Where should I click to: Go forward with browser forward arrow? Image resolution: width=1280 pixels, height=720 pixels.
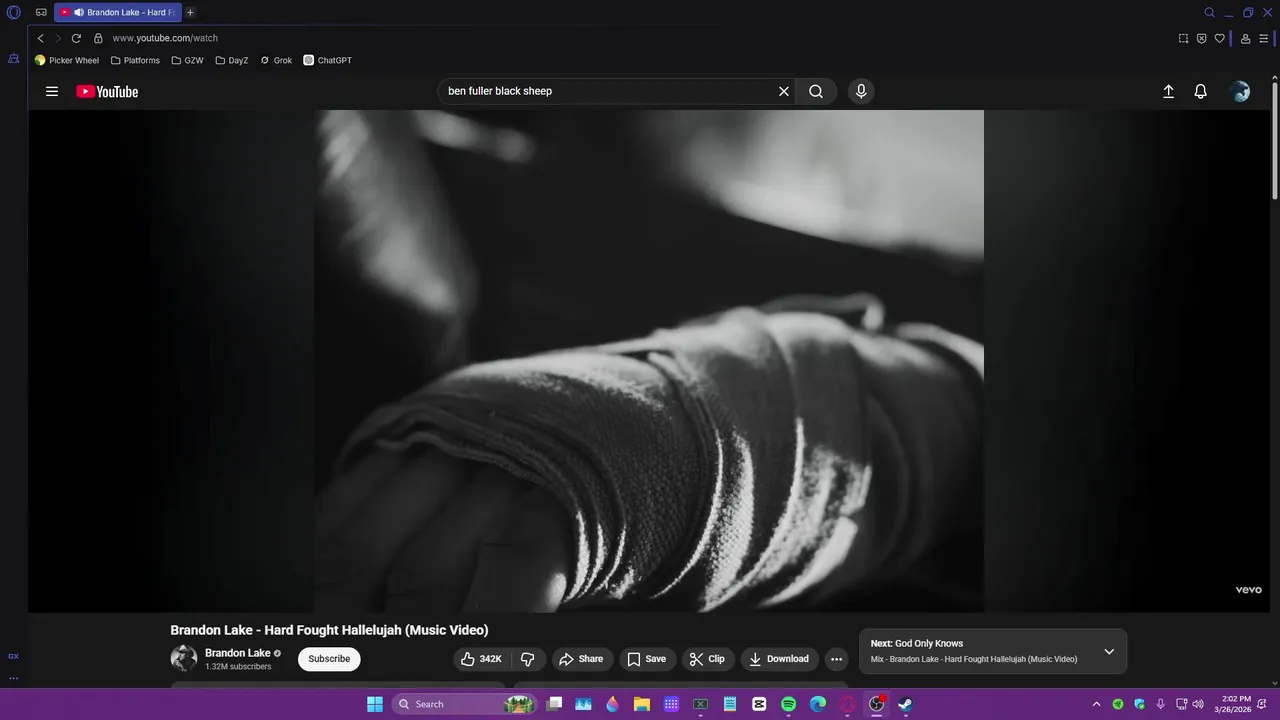tap(58, 38)
